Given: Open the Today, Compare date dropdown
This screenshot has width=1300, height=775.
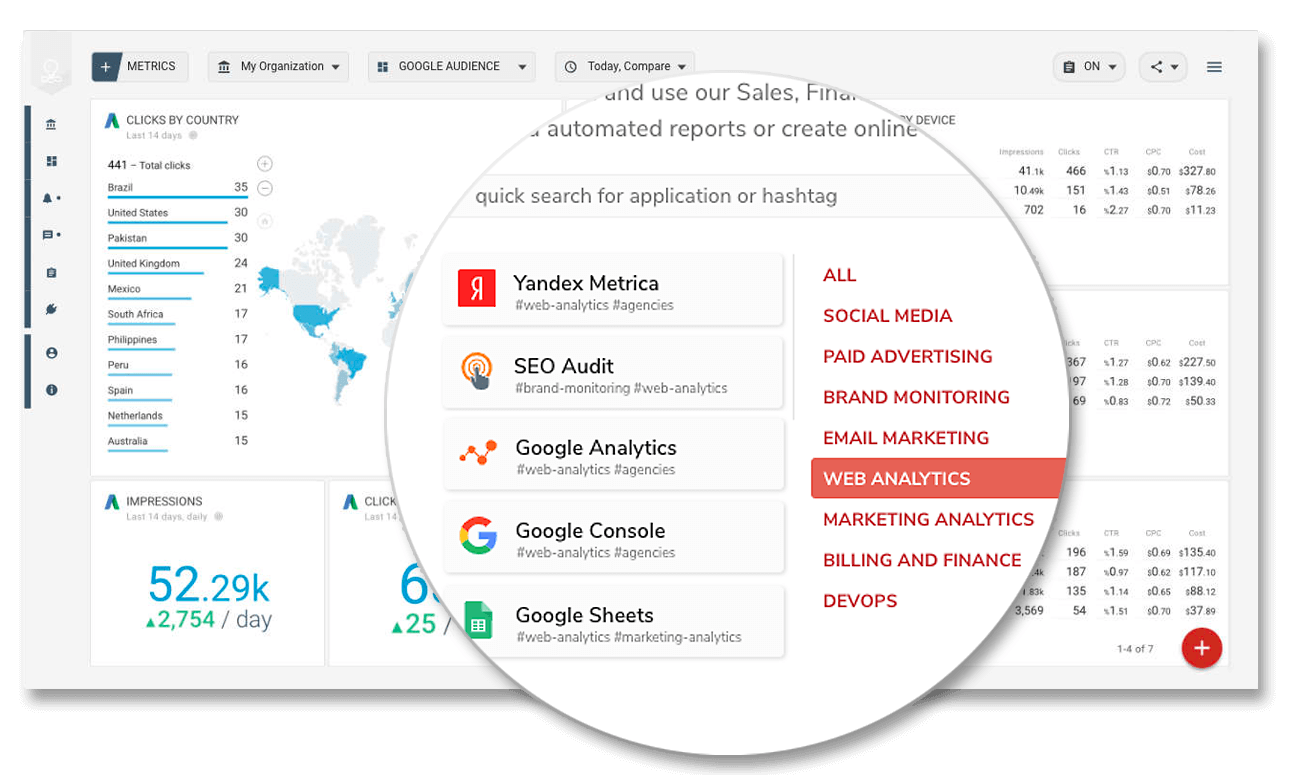Looking at the screenshot, I should [625, 67].
